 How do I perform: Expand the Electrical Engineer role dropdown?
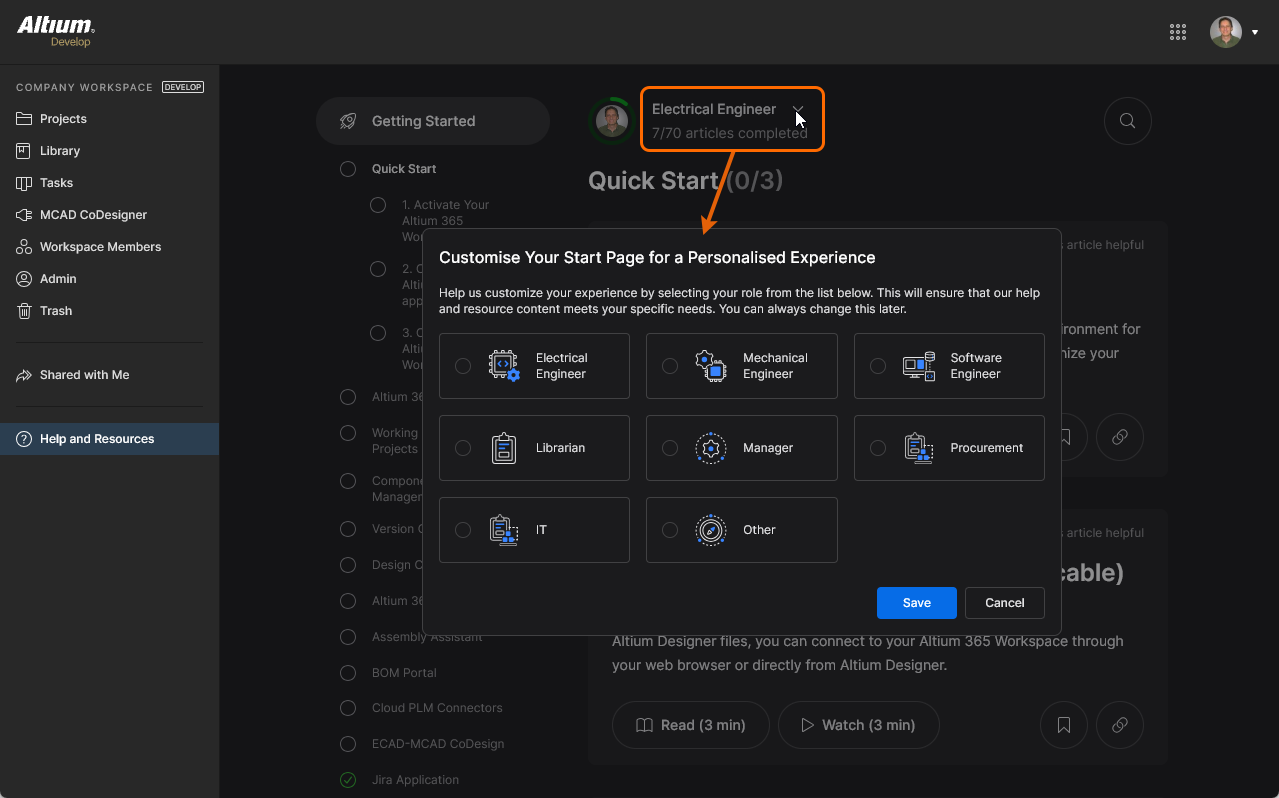[797, 109]
